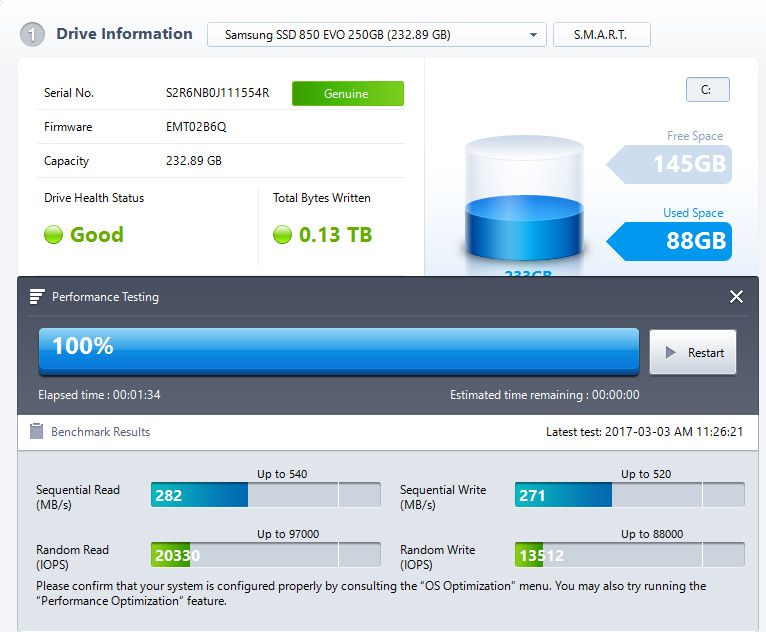Click Estimated time remaining 00:00:00
This screenshot has width=766, height=632.
click(545, 395)
